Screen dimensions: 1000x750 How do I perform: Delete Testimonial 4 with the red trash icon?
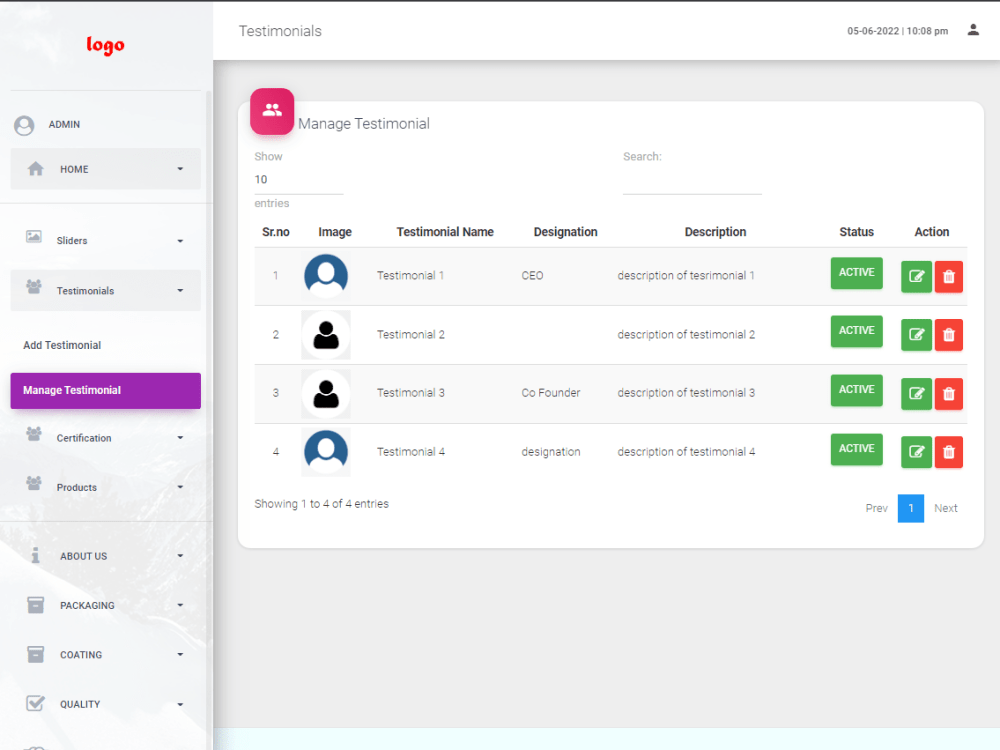point(948,452)
